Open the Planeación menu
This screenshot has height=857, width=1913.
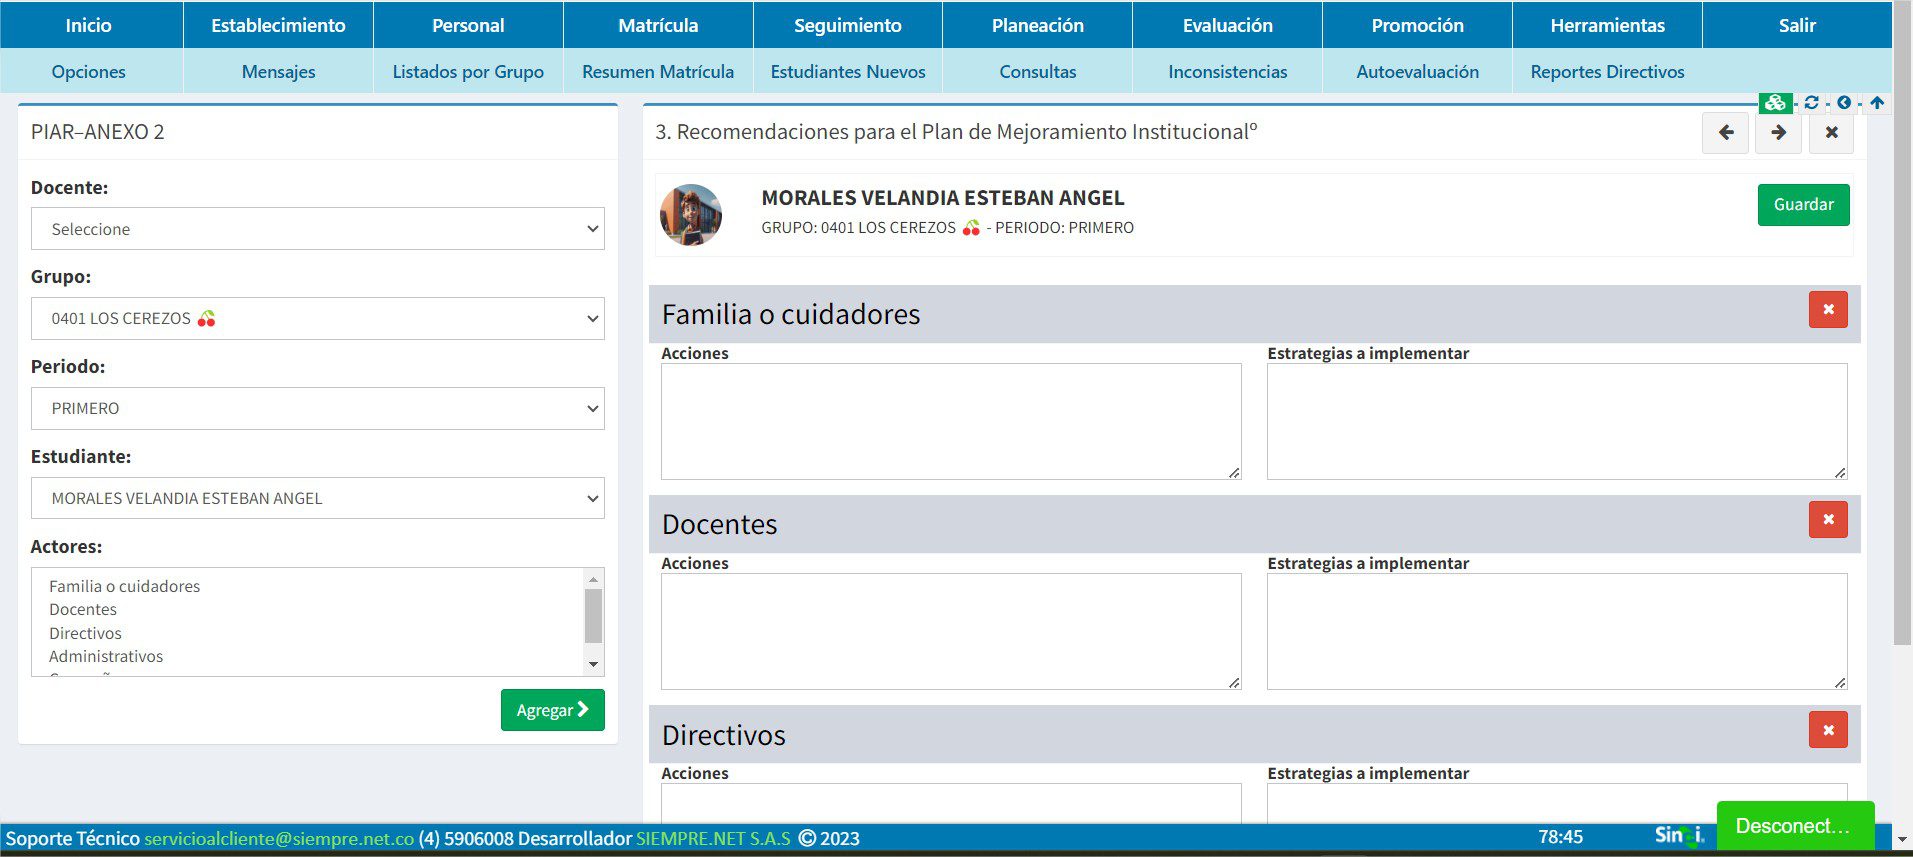coord(1038,25)
